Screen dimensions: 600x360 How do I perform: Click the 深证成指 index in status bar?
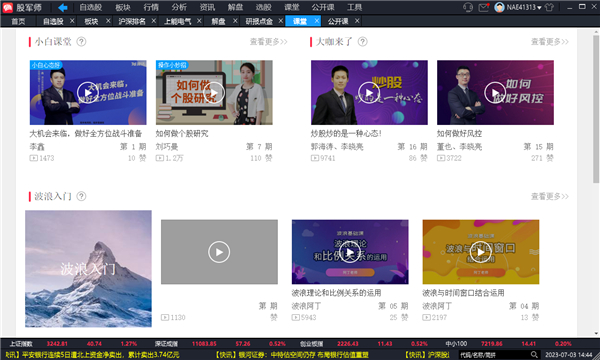(x=166, y=344)
